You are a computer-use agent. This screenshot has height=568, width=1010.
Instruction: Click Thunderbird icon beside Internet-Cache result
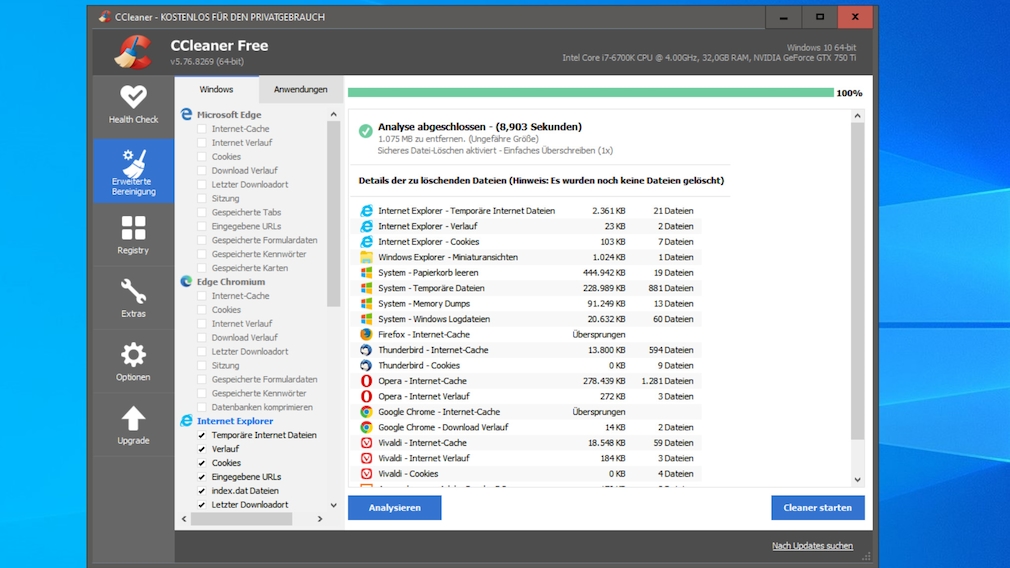(x=366, y=350)
